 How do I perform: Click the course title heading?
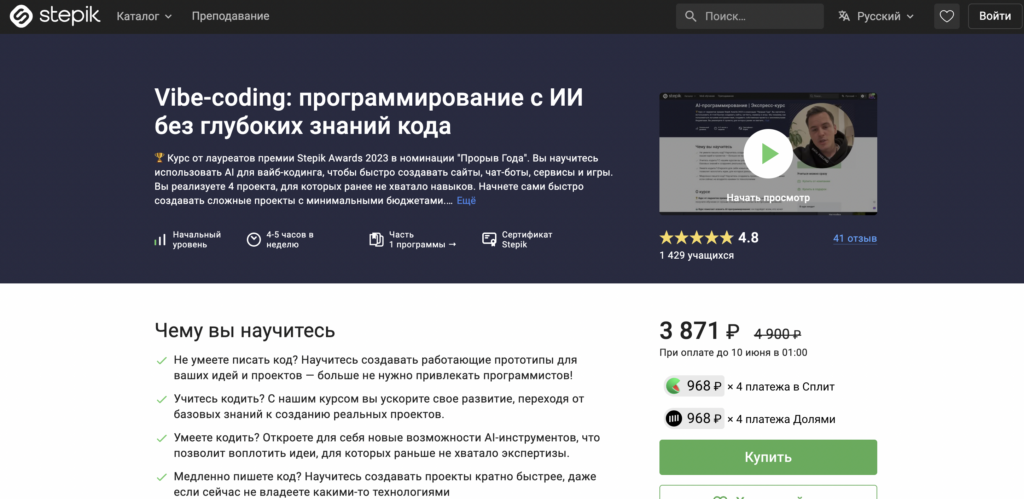pos(369,111)
